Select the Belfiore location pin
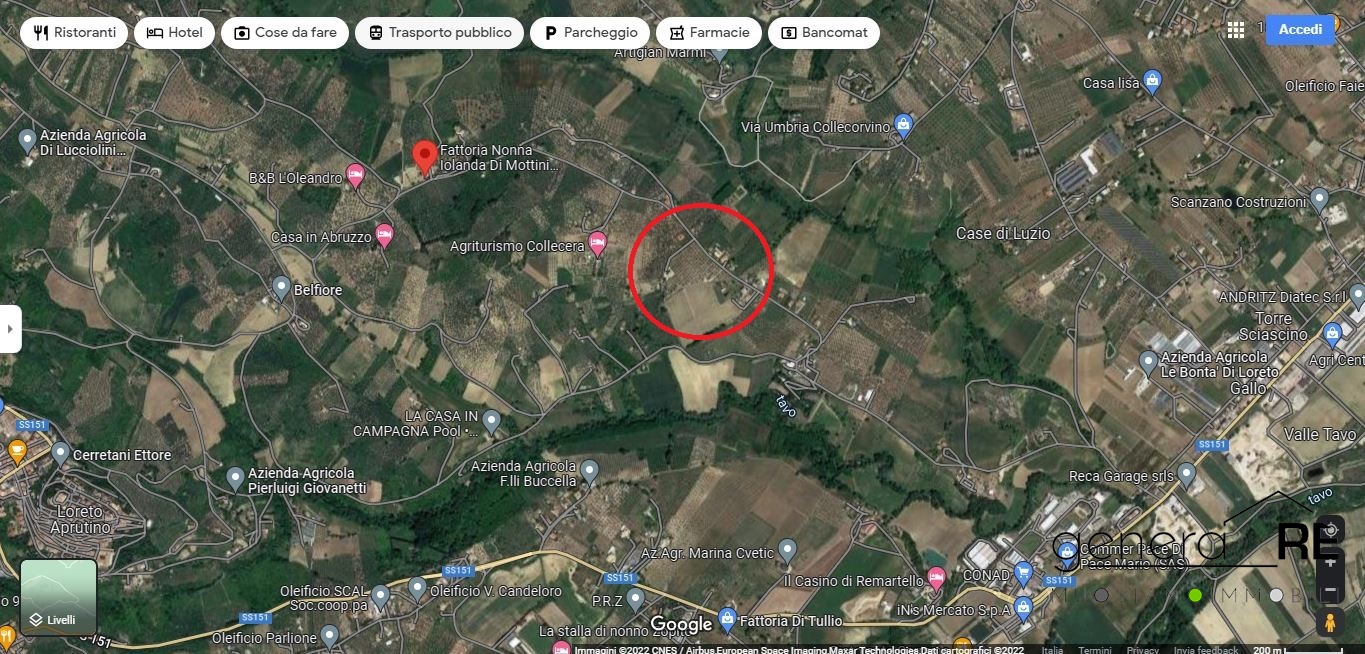Viewport: 1365px width, 654px height. click(282, 288)
